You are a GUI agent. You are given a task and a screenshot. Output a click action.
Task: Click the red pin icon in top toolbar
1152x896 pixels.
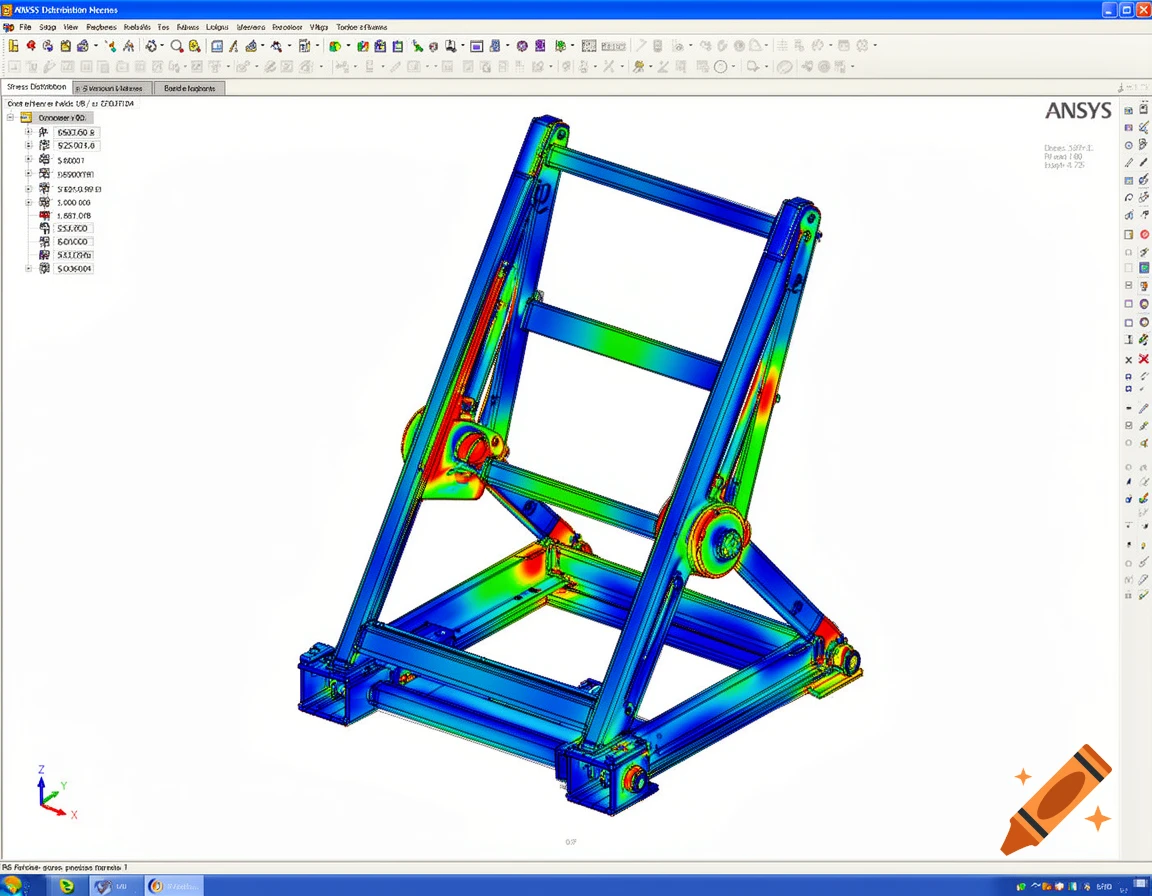(31, 46)
